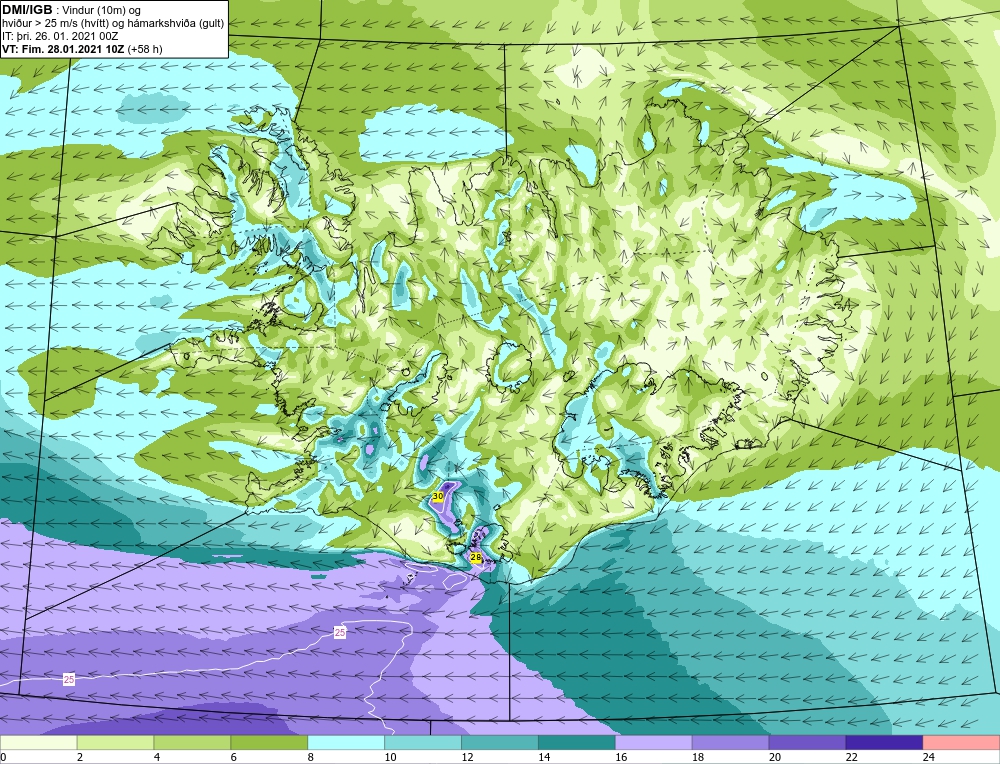Select the 8–10 m/s light cyan swatch
The width and height of the screenshot is (1000, 764).
[x=346, y=743]
